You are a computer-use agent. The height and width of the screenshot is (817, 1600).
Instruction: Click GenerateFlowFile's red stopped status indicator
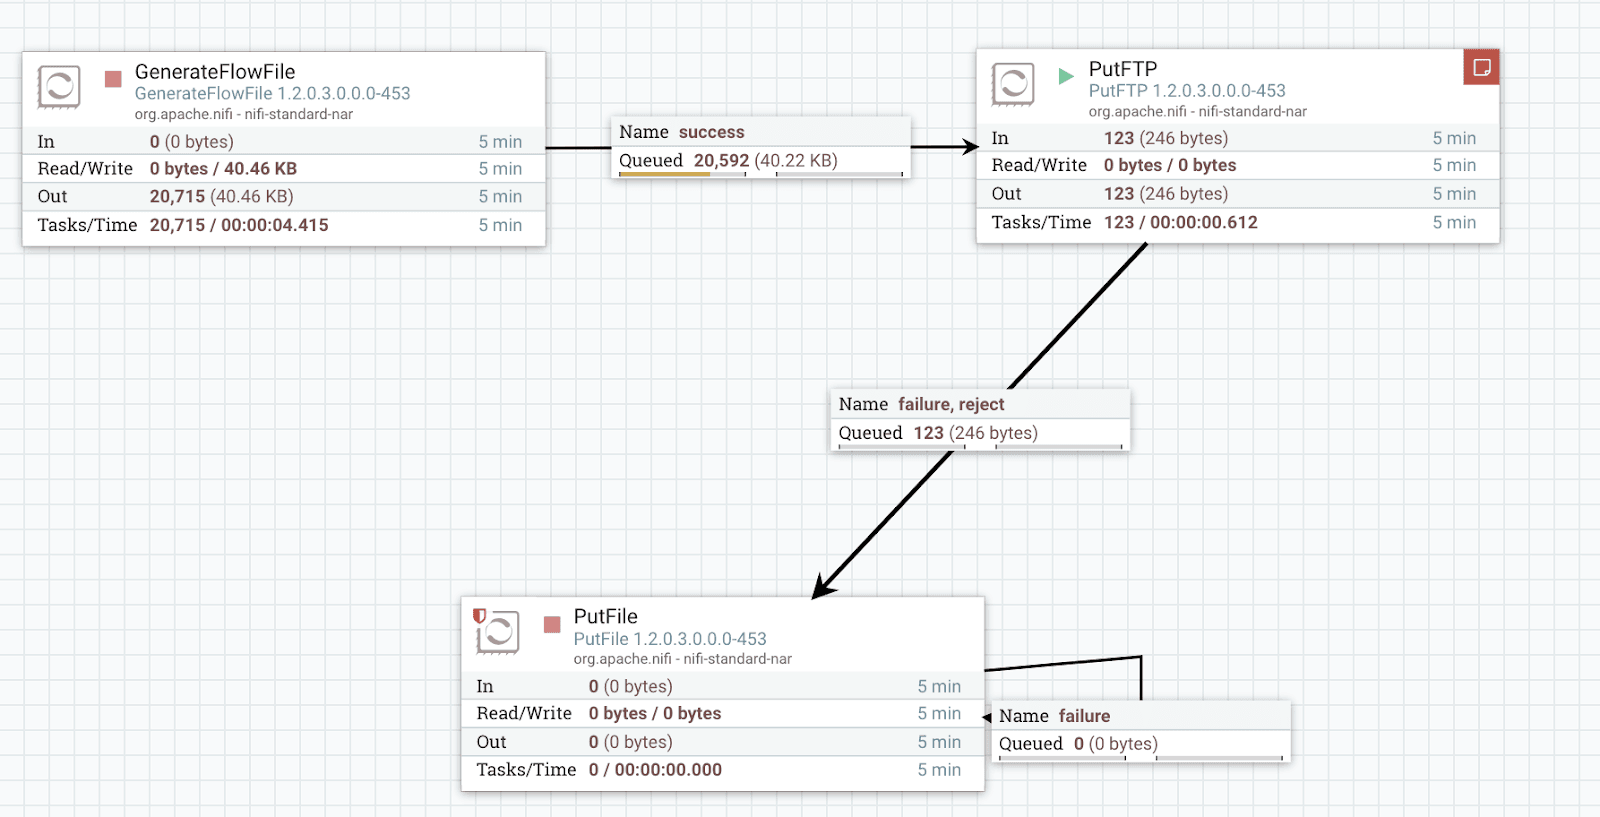click(113, 78)
